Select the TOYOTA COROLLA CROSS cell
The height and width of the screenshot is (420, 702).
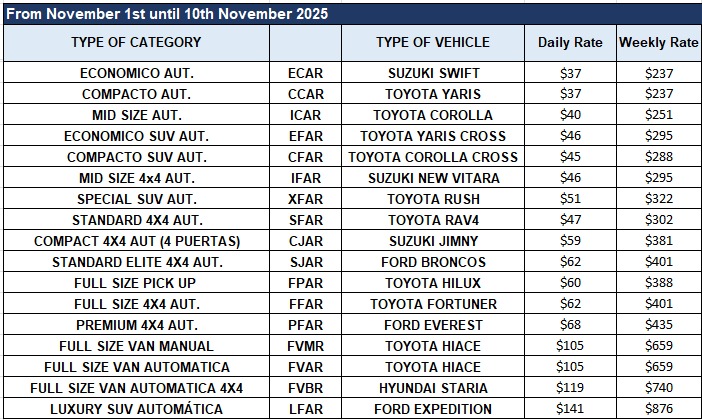[433, 157]
